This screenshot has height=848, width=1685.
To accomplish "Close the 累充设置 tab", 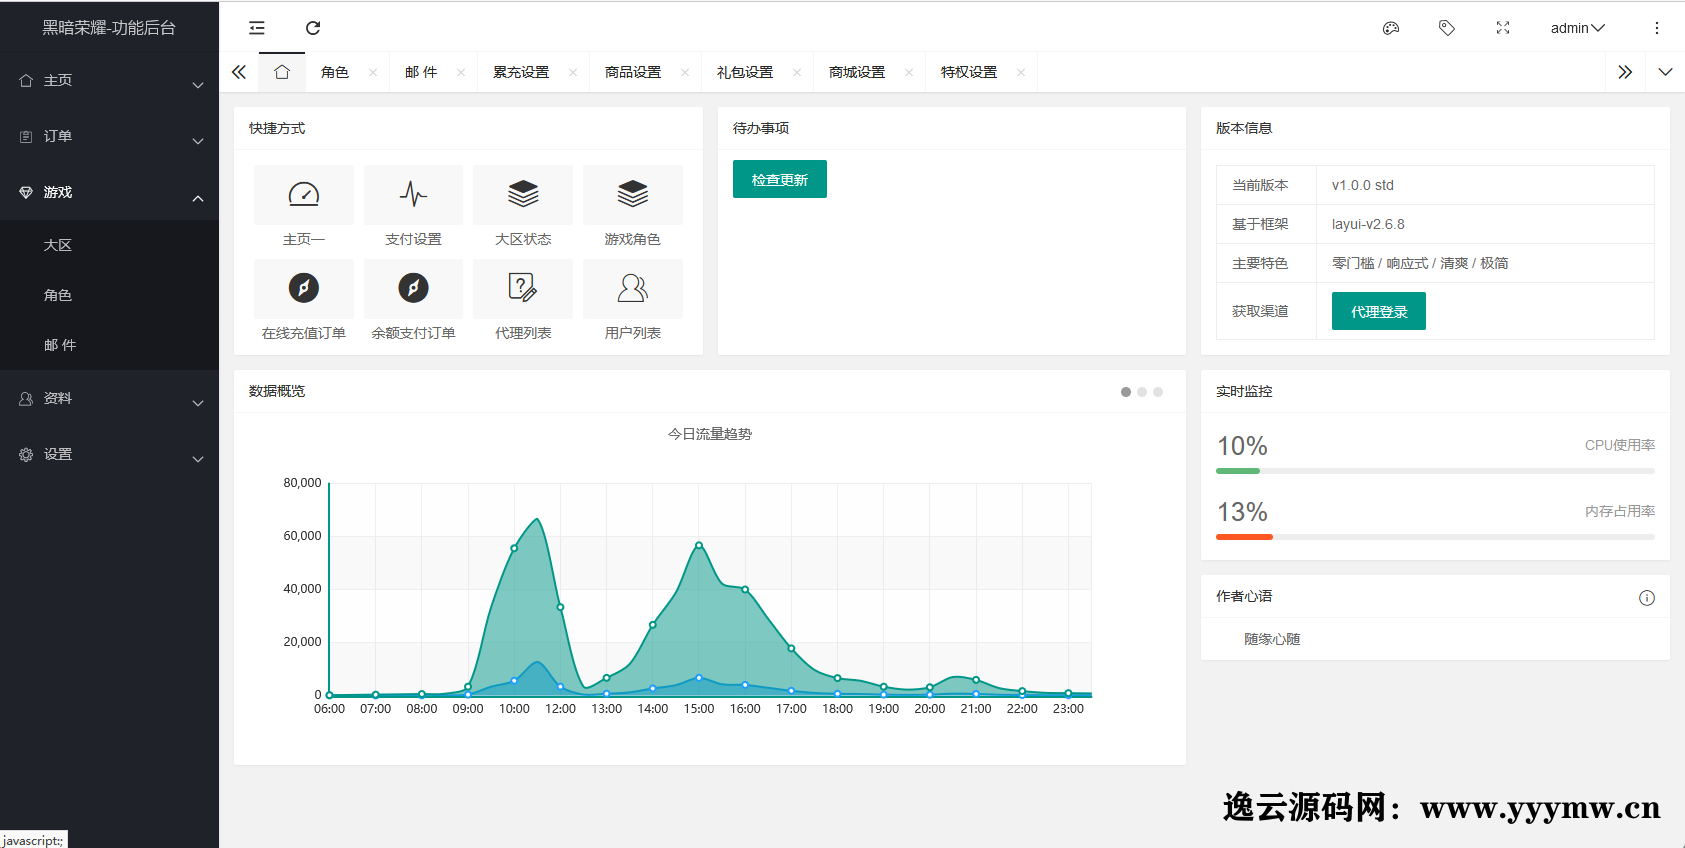I will [x=573, y=72].
